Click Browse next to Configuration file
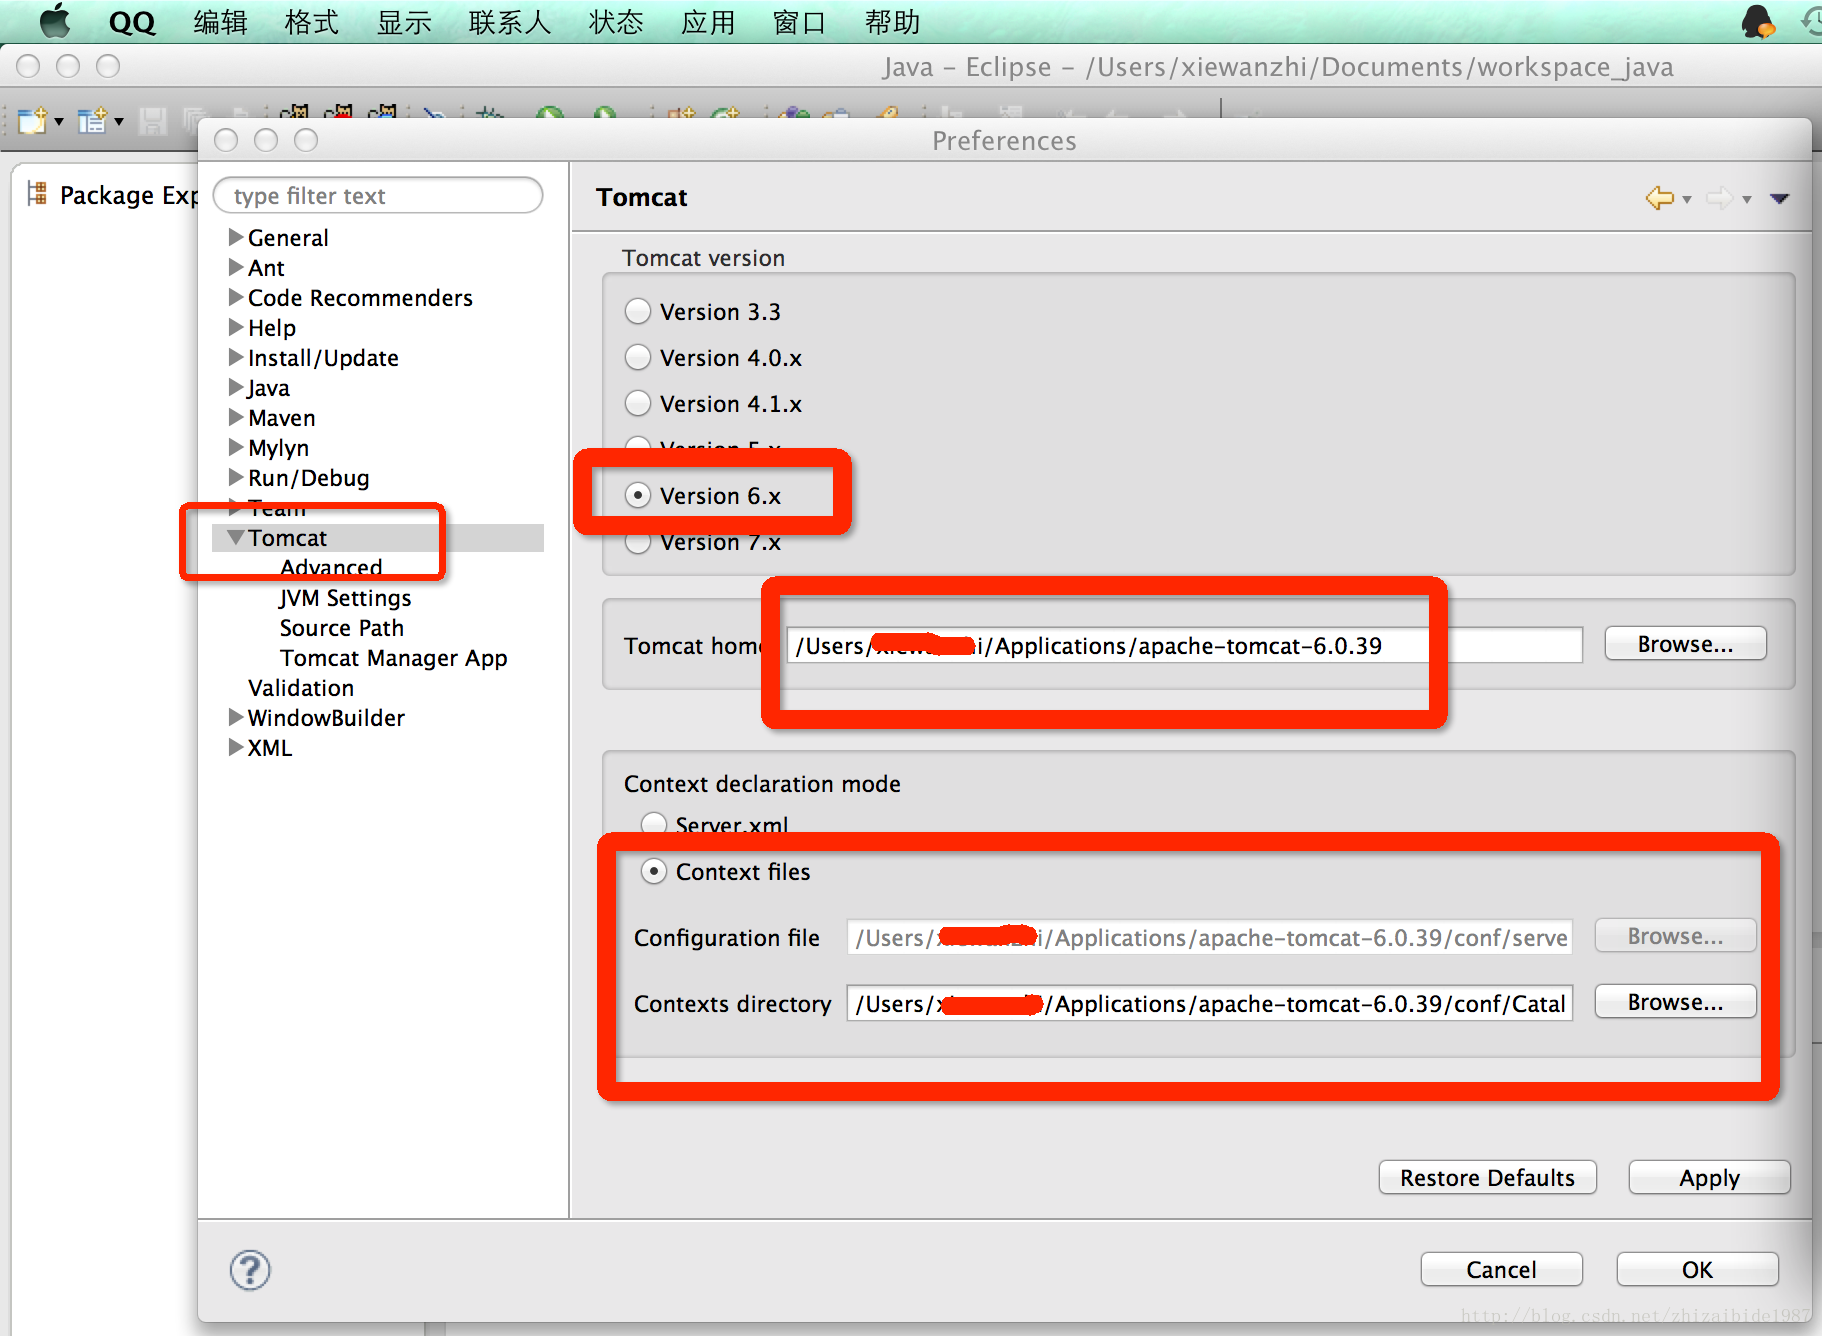1822x1336 pixels. click(x=1675, y=936)
